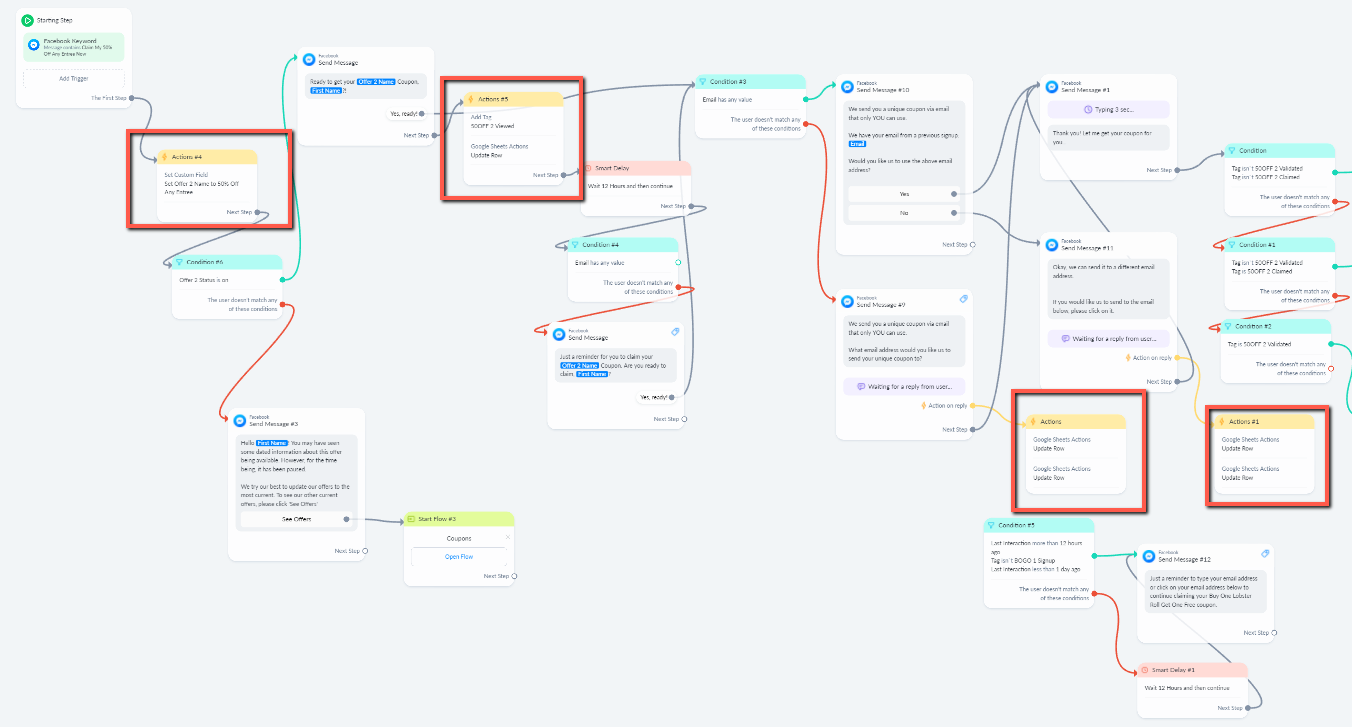Click the Add Trigger button
Viewport: 1352px width, 727px height.
coord(73,78)
